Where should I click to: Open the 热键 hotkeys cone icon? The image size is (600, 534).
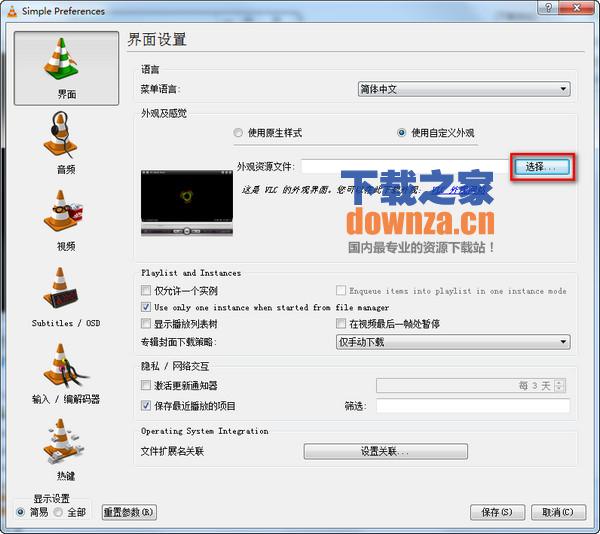point(63,441)
